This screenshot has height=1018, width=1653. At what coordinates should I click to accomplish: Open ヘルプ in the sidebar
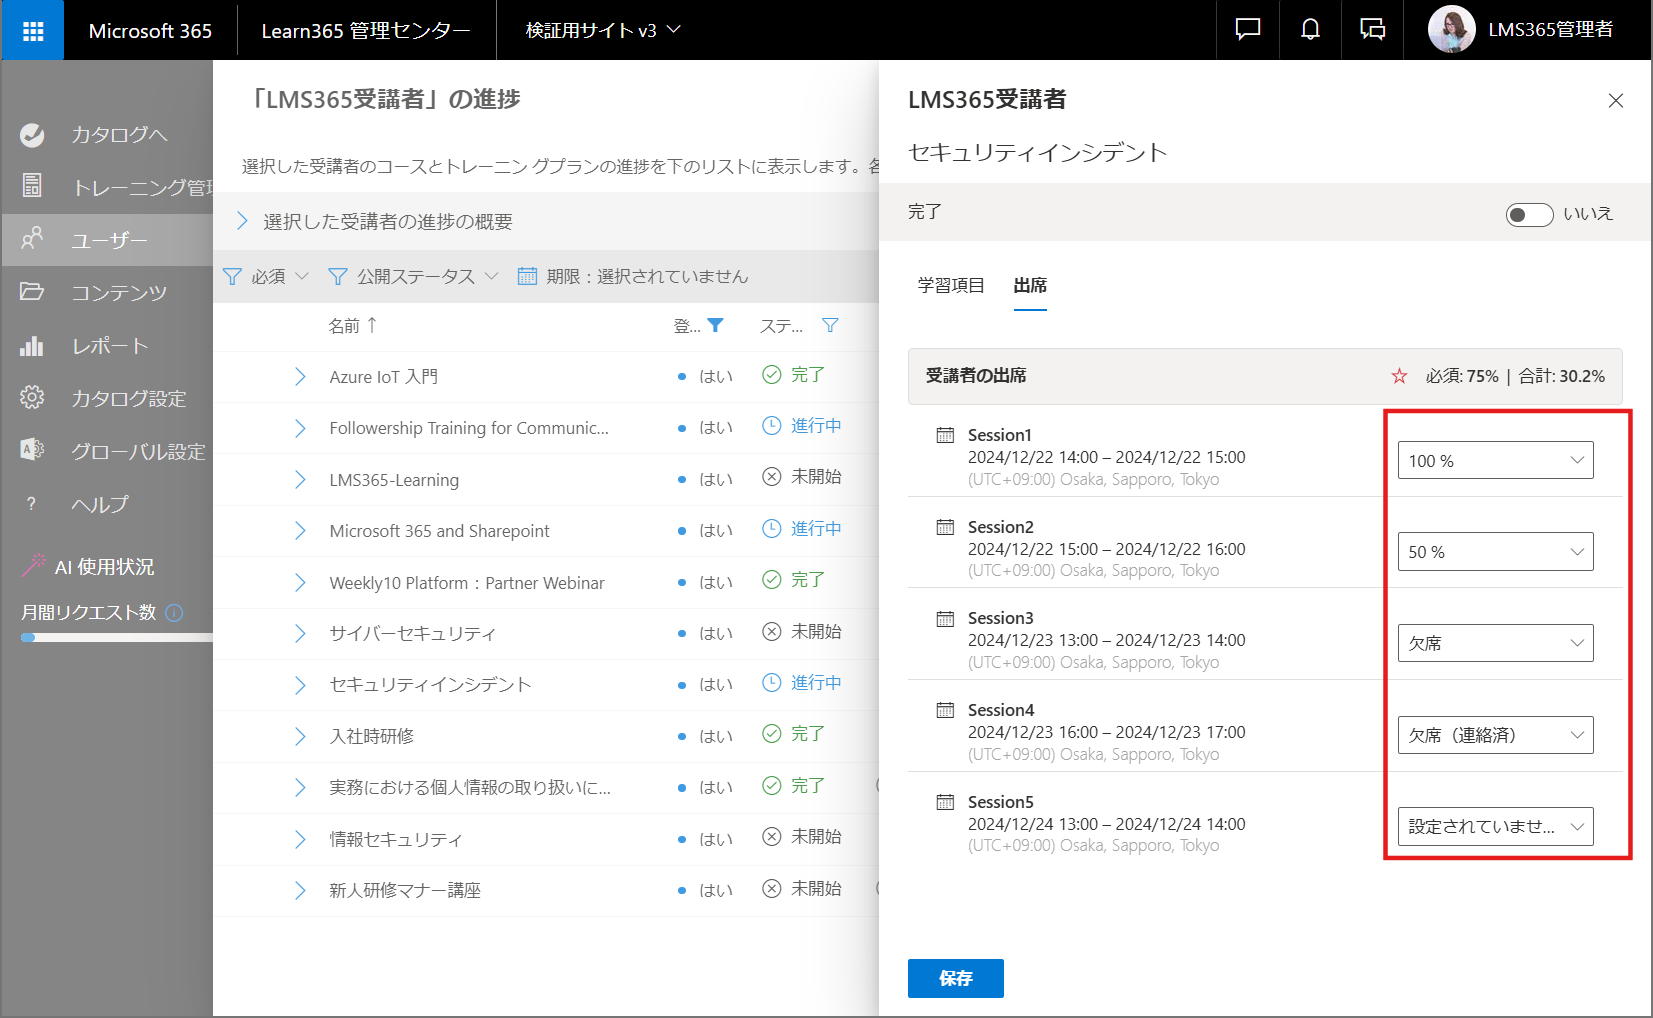point(107,504)
